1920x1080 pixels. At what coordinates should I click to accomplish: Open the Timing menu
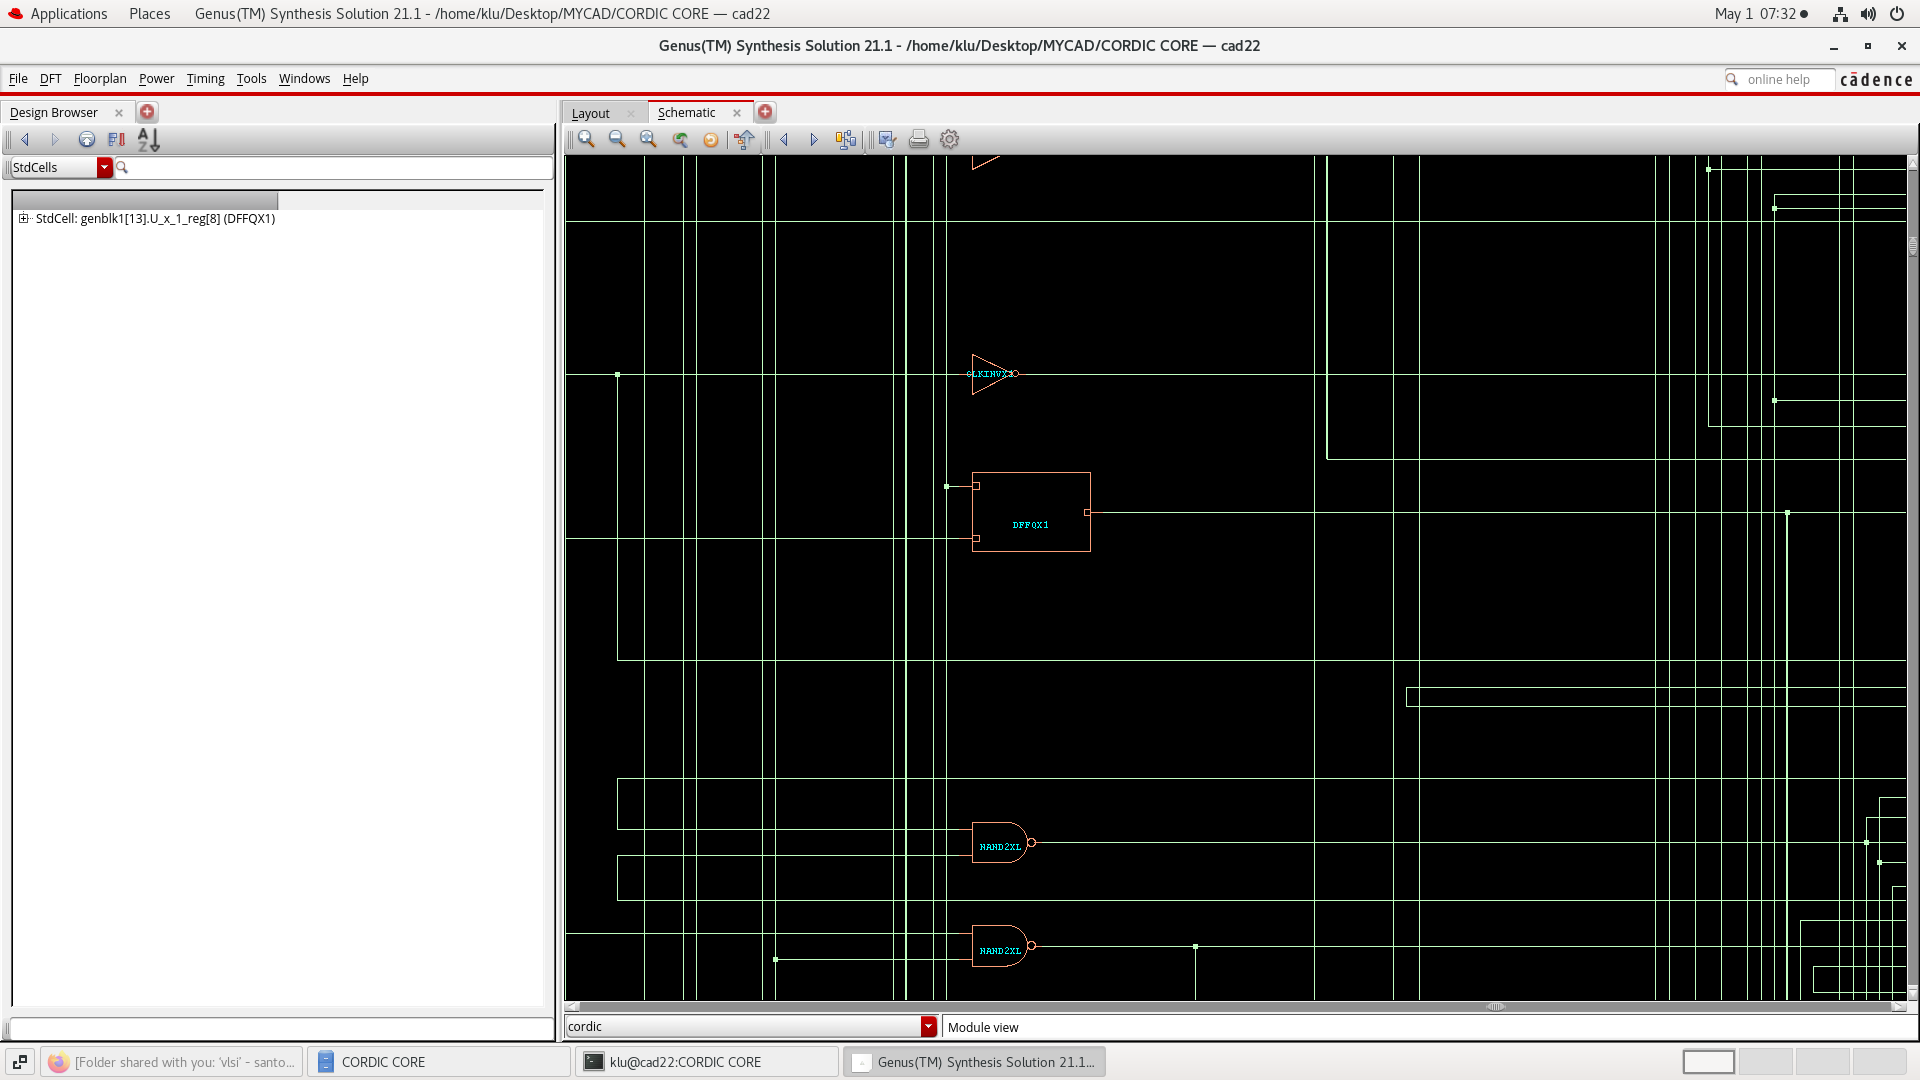205,79
